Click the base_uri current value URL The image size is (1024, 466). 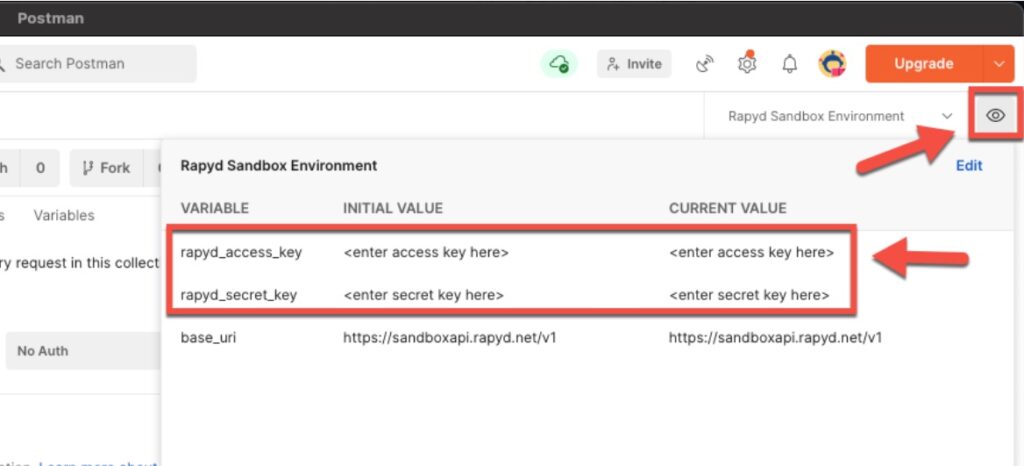click(775, 338)
